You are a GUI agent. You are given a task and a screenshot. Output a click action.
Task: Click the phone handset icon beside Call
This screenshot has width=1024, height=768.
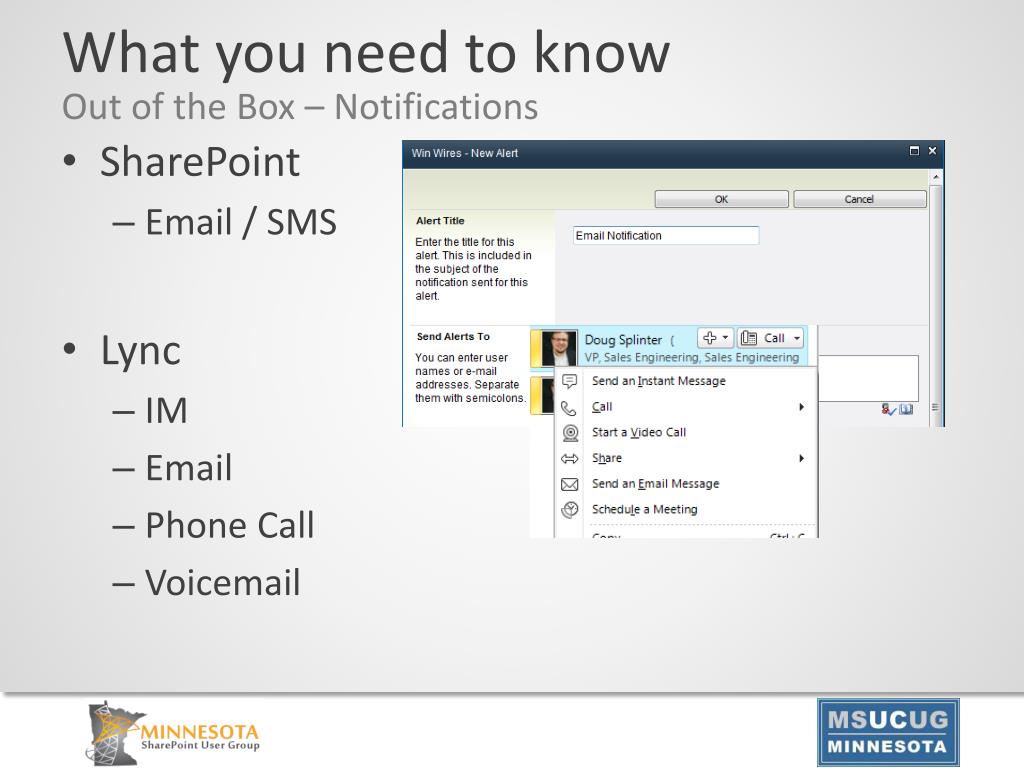click(569, 408)
